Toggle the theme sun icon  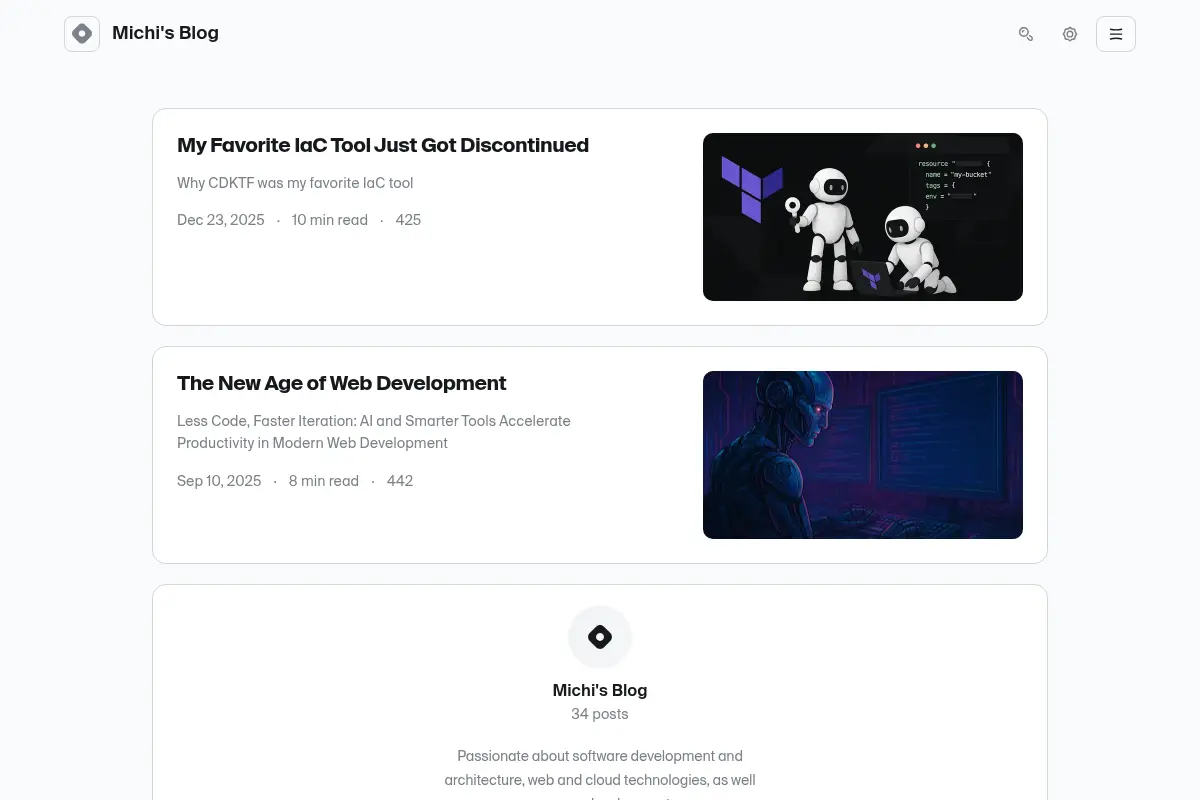[x=1070, y=34]
